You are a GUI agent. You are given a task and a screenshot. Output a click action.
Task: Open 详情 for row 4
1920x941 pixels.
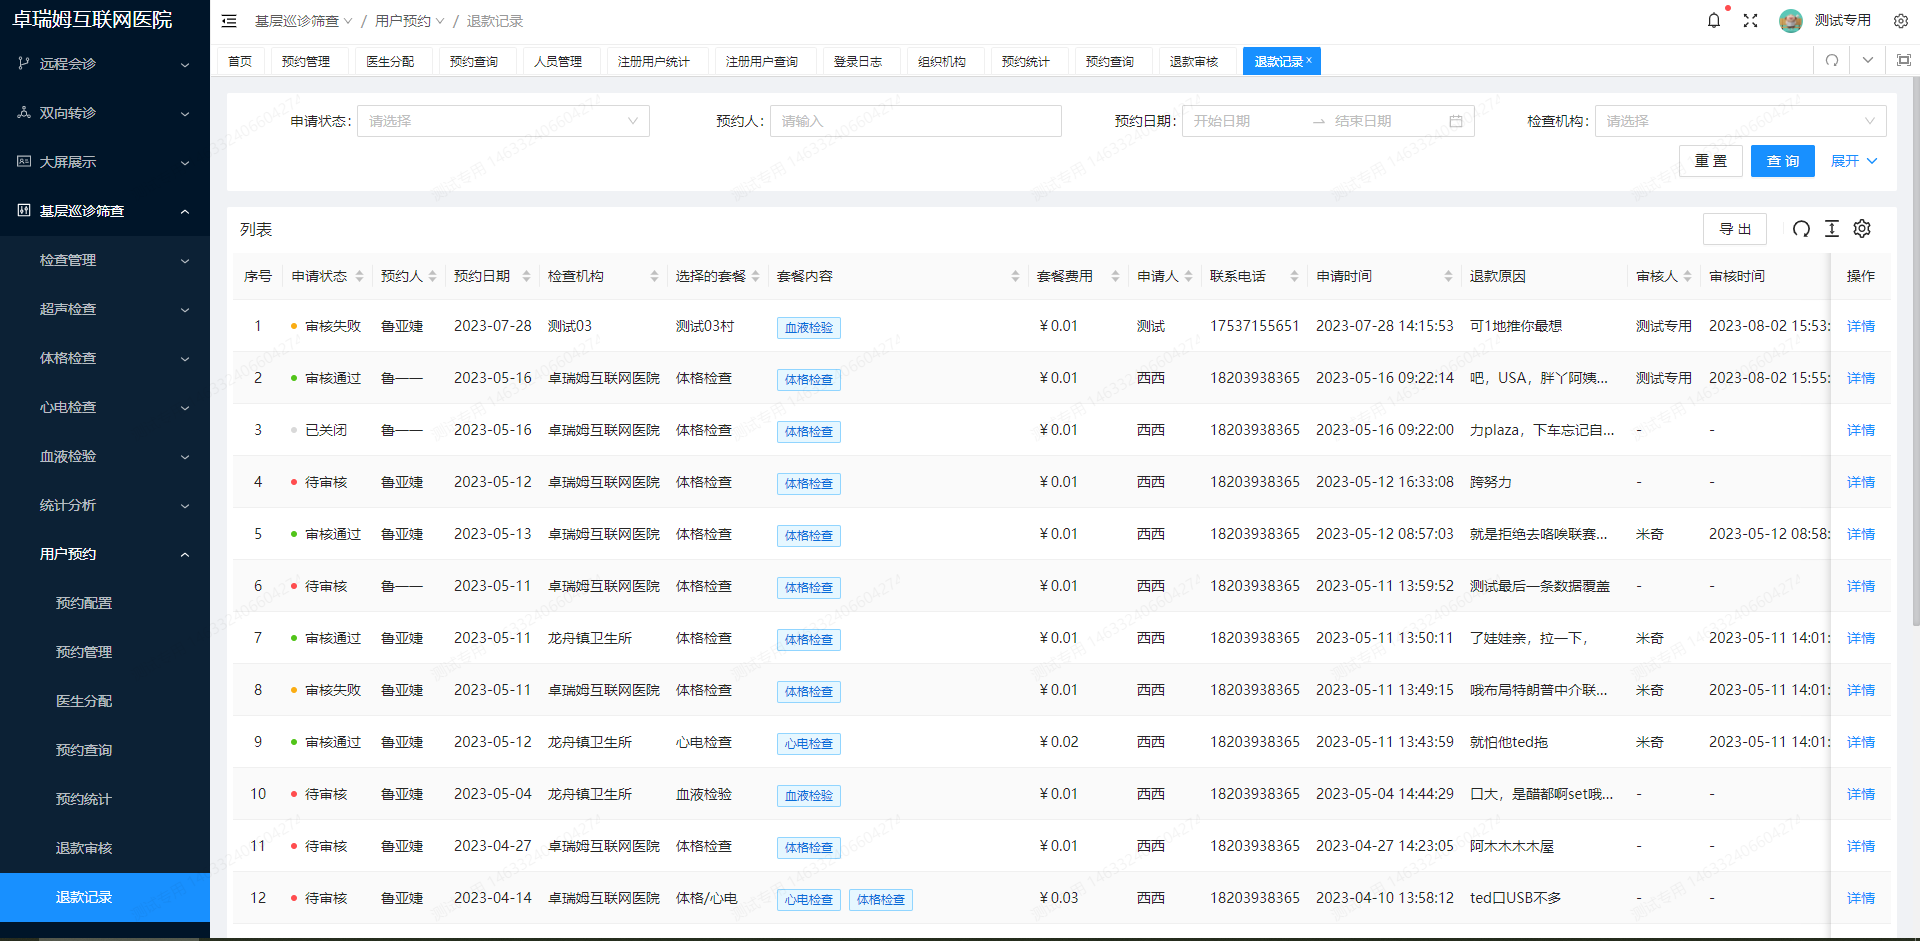pyautogui.click(x=1861, y=482)
